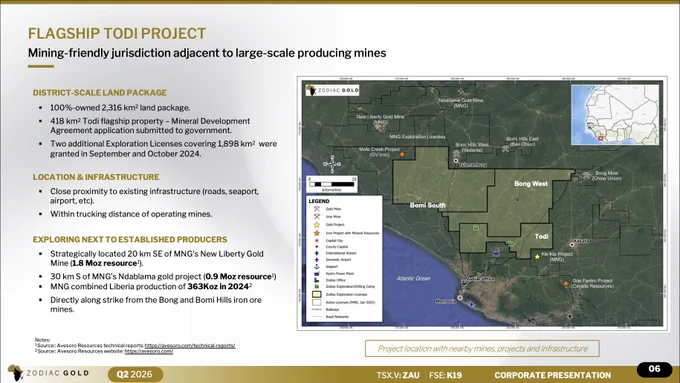Click the orange Iron Project star in legend
Screen dimensions: 680x383
[x=317, y=233]
